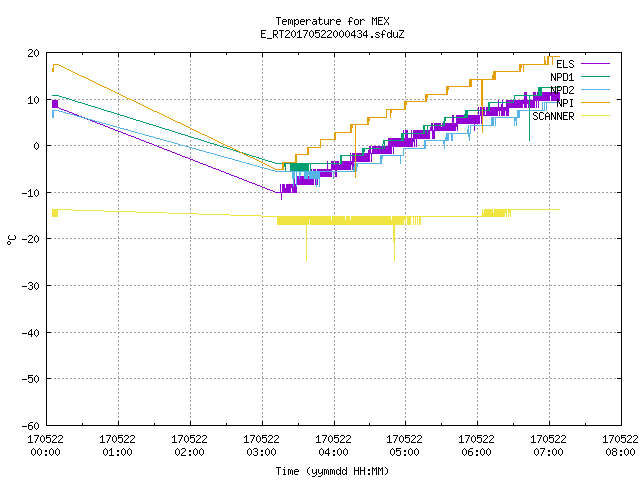
Task: Click the x-axis tick label 00:00
Action: (45, 452)
